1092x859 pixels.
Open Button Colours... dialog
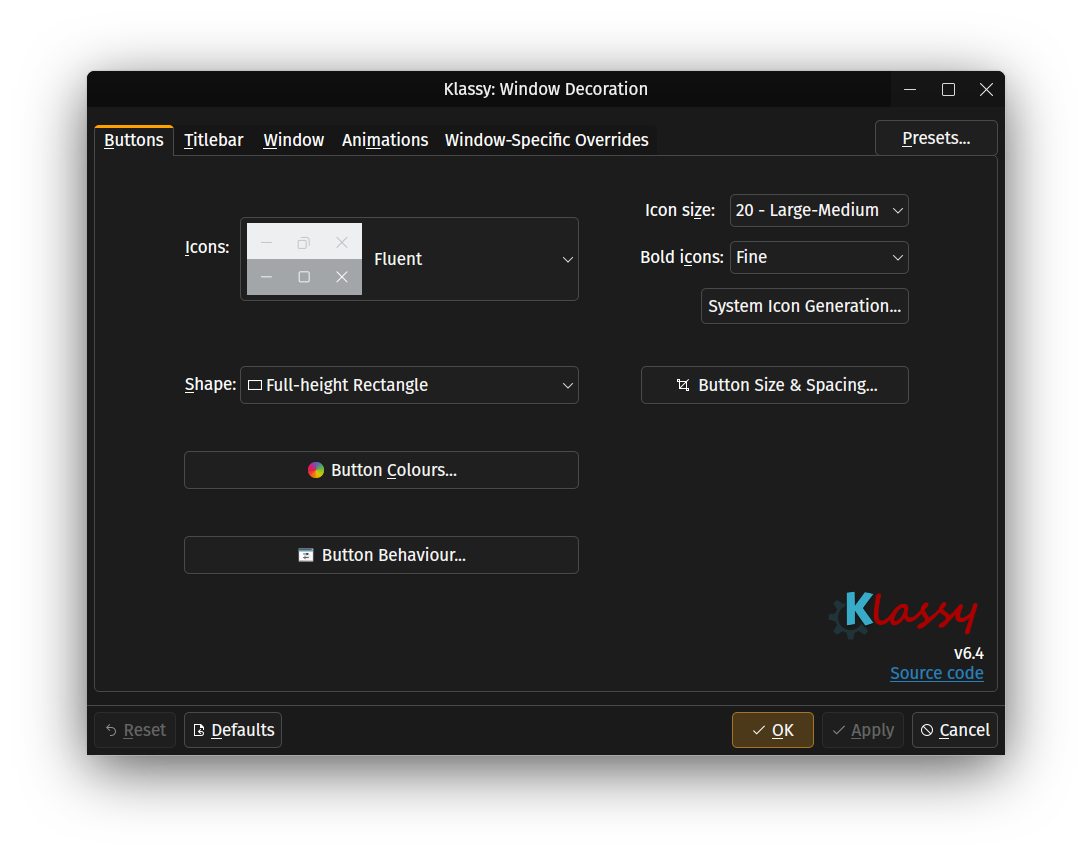[382, 470]
